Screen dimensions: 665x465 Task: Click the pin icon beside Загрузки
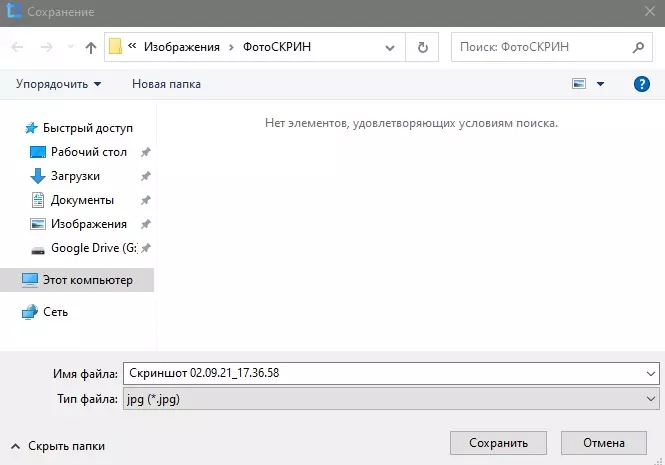[145, 176]
